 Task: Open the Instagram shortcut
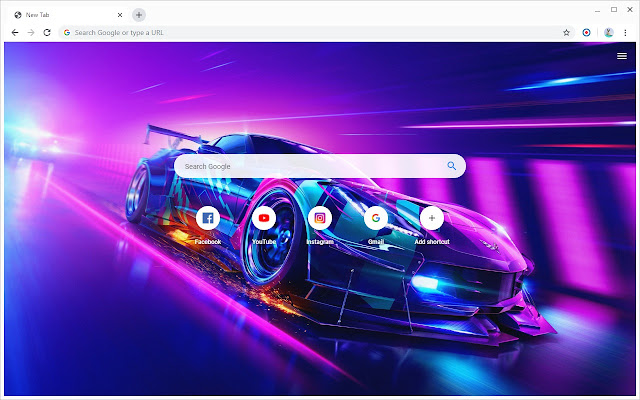click(320, 218)
